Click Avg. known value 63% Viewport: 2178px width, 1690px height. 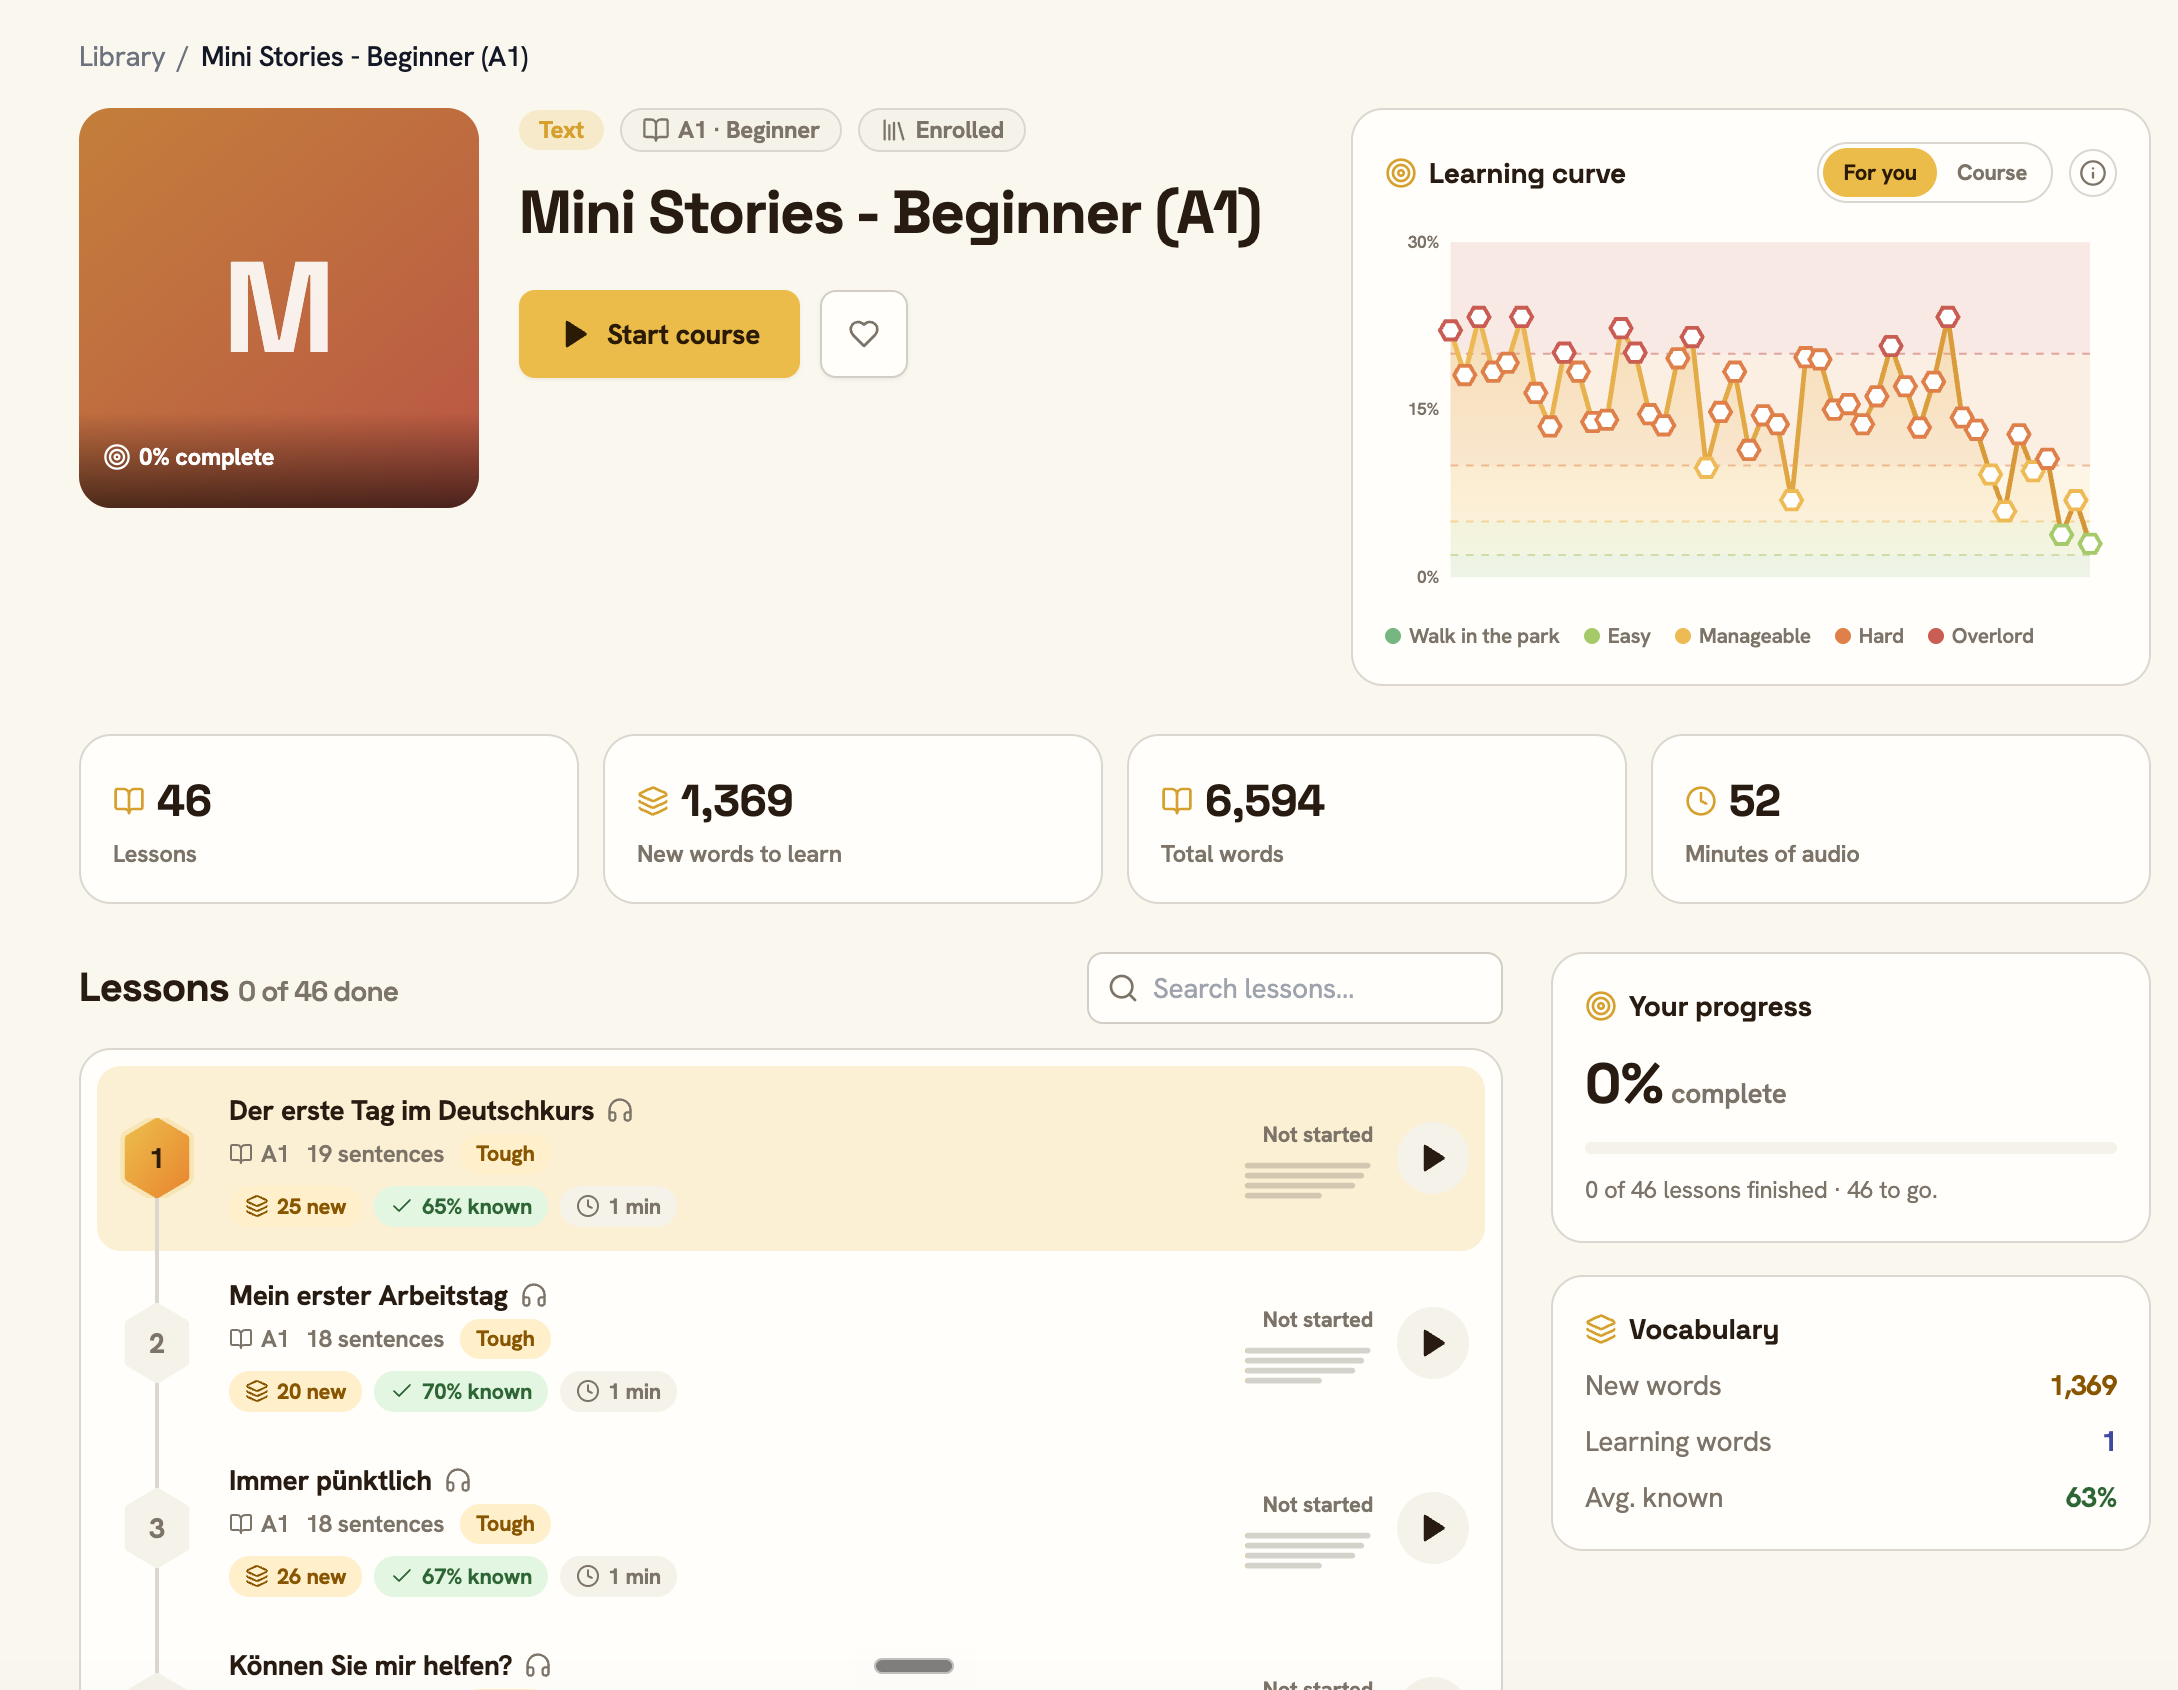pyautogui.click(x=2090, y=1497)
